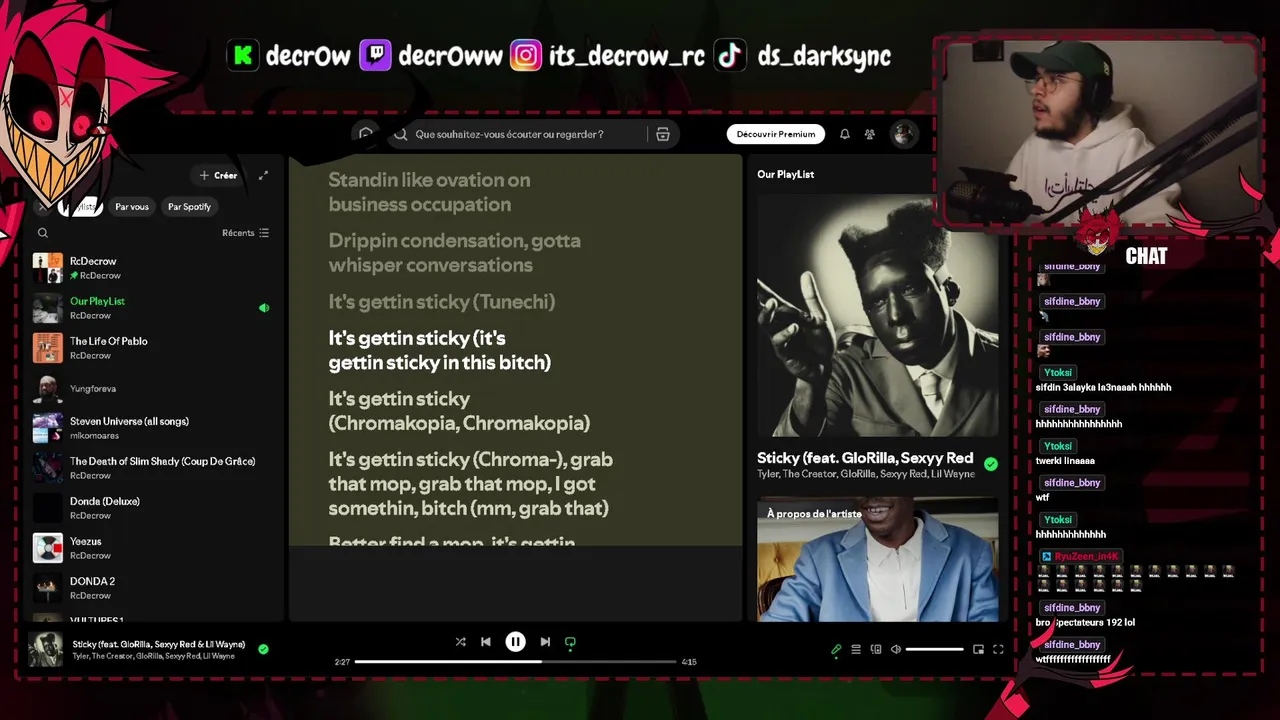Screen dimensions: 1280x720
Task: Adjust the volume slider
Action: tap(934, 649)
